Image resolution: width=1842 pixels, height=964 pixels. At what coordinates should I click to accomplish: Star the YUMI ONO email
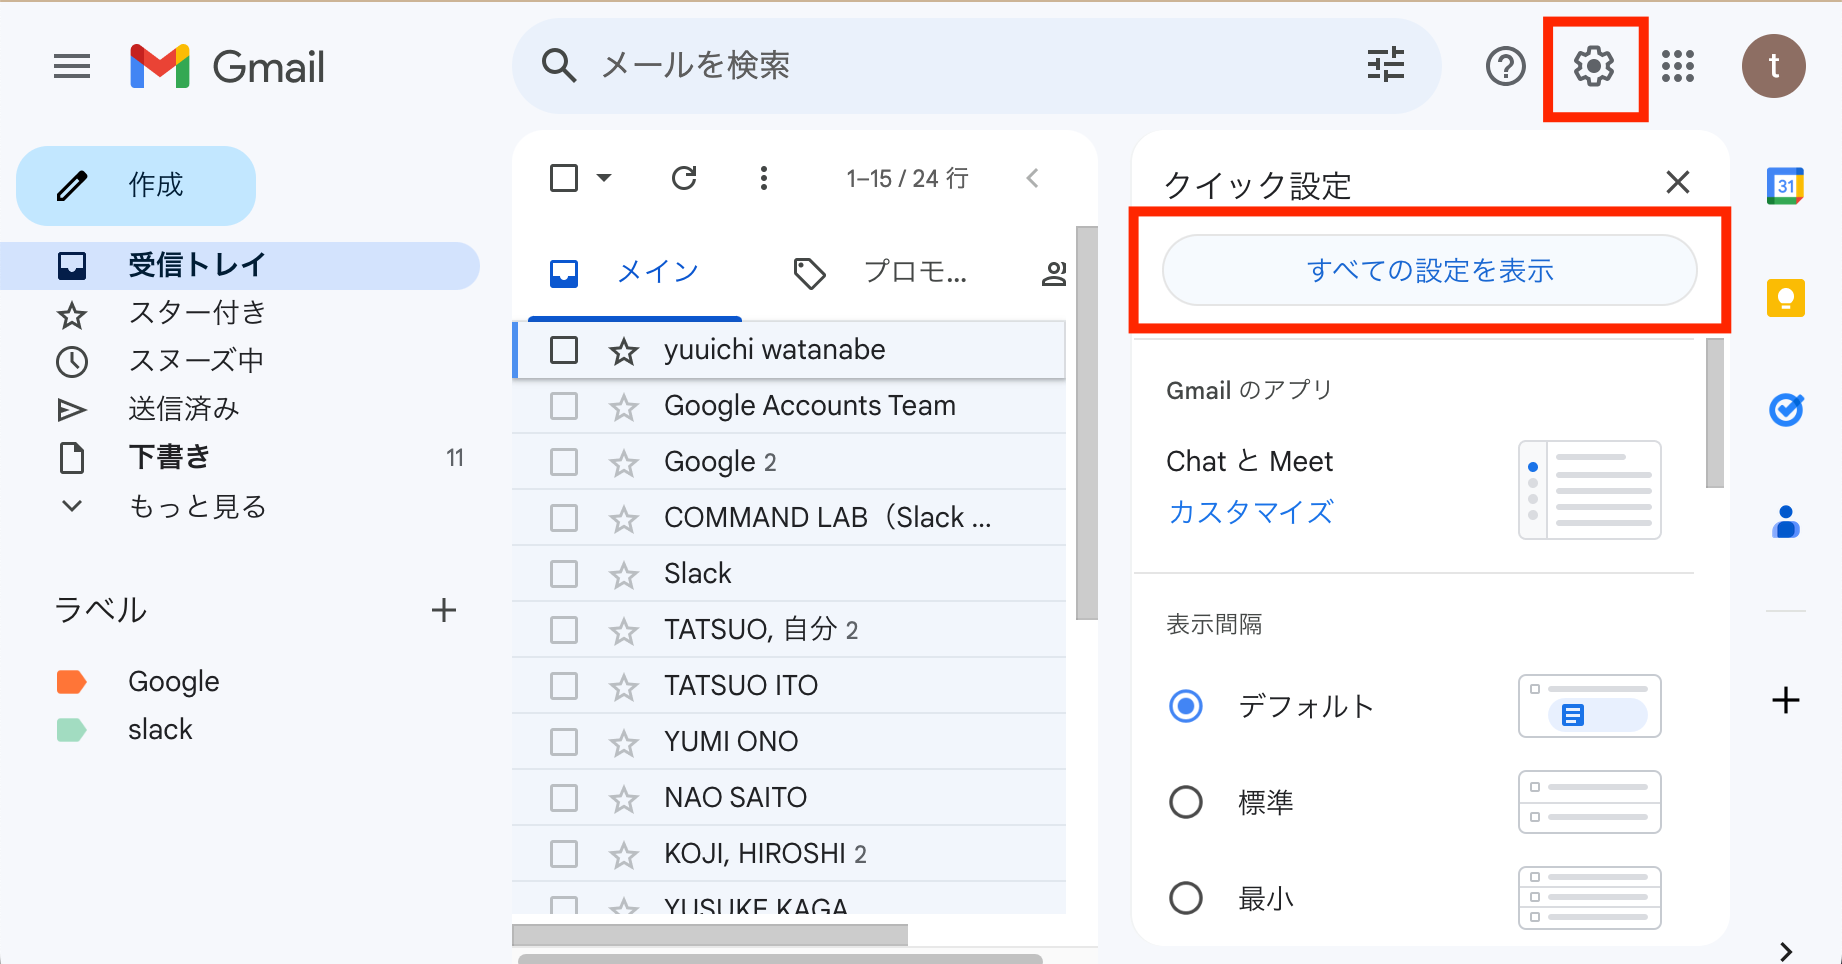[624, 743]
